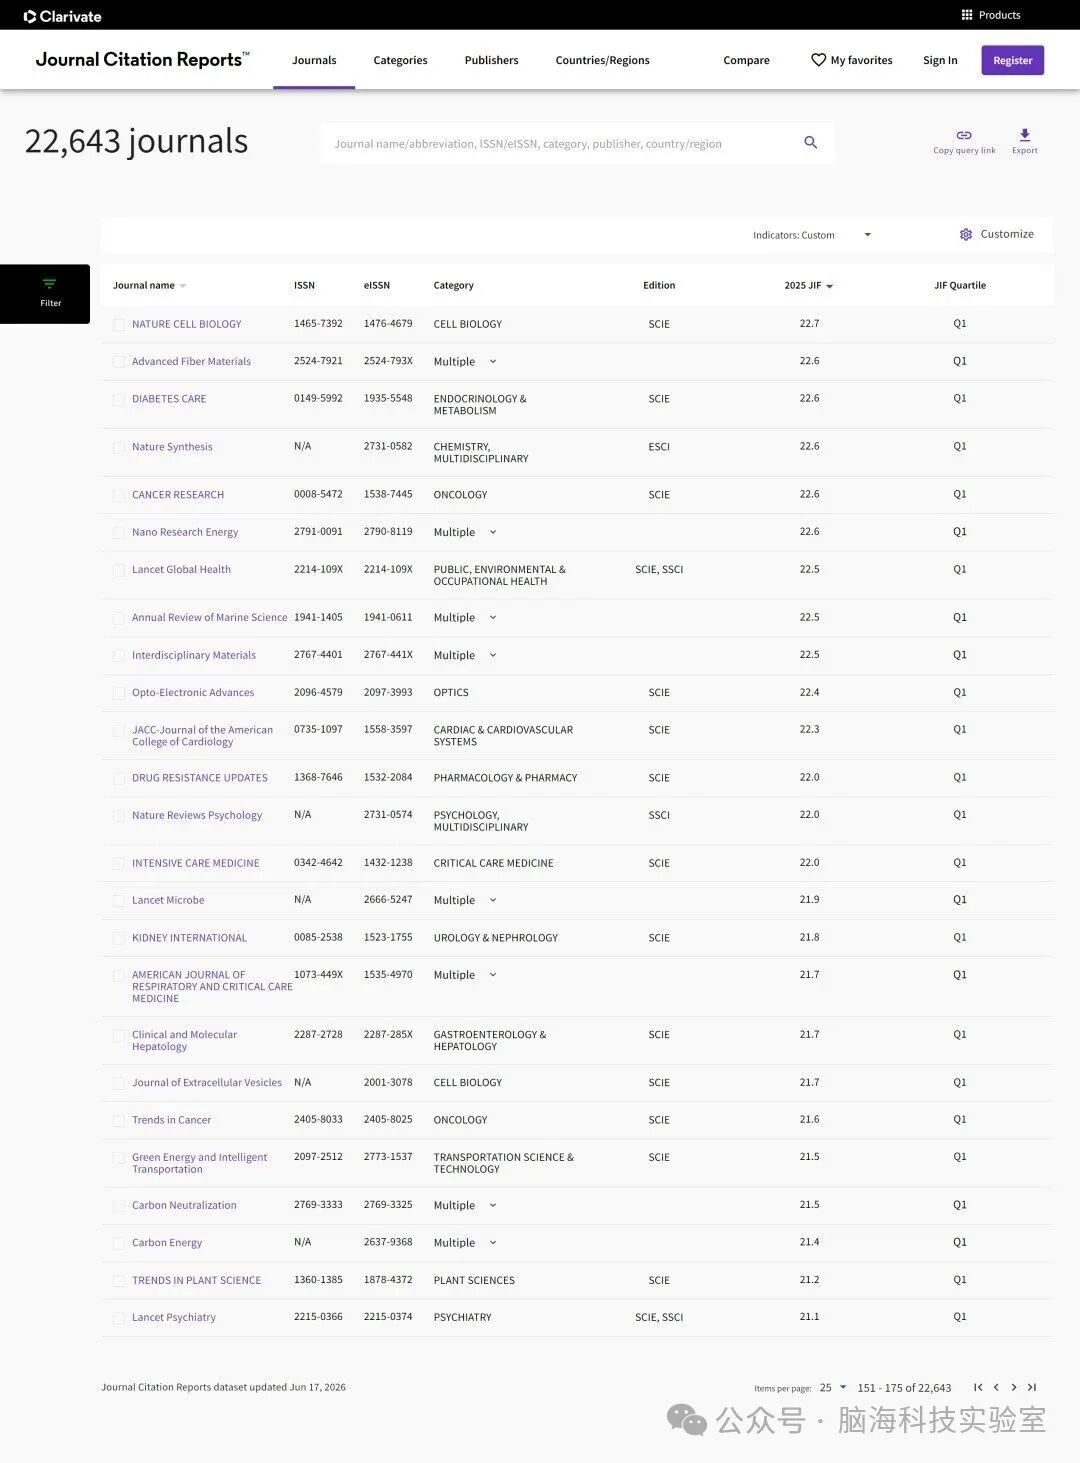Click the My favorites heart icon
The width and height of the screenshot is (1080, 1463).
click(818, 60)
